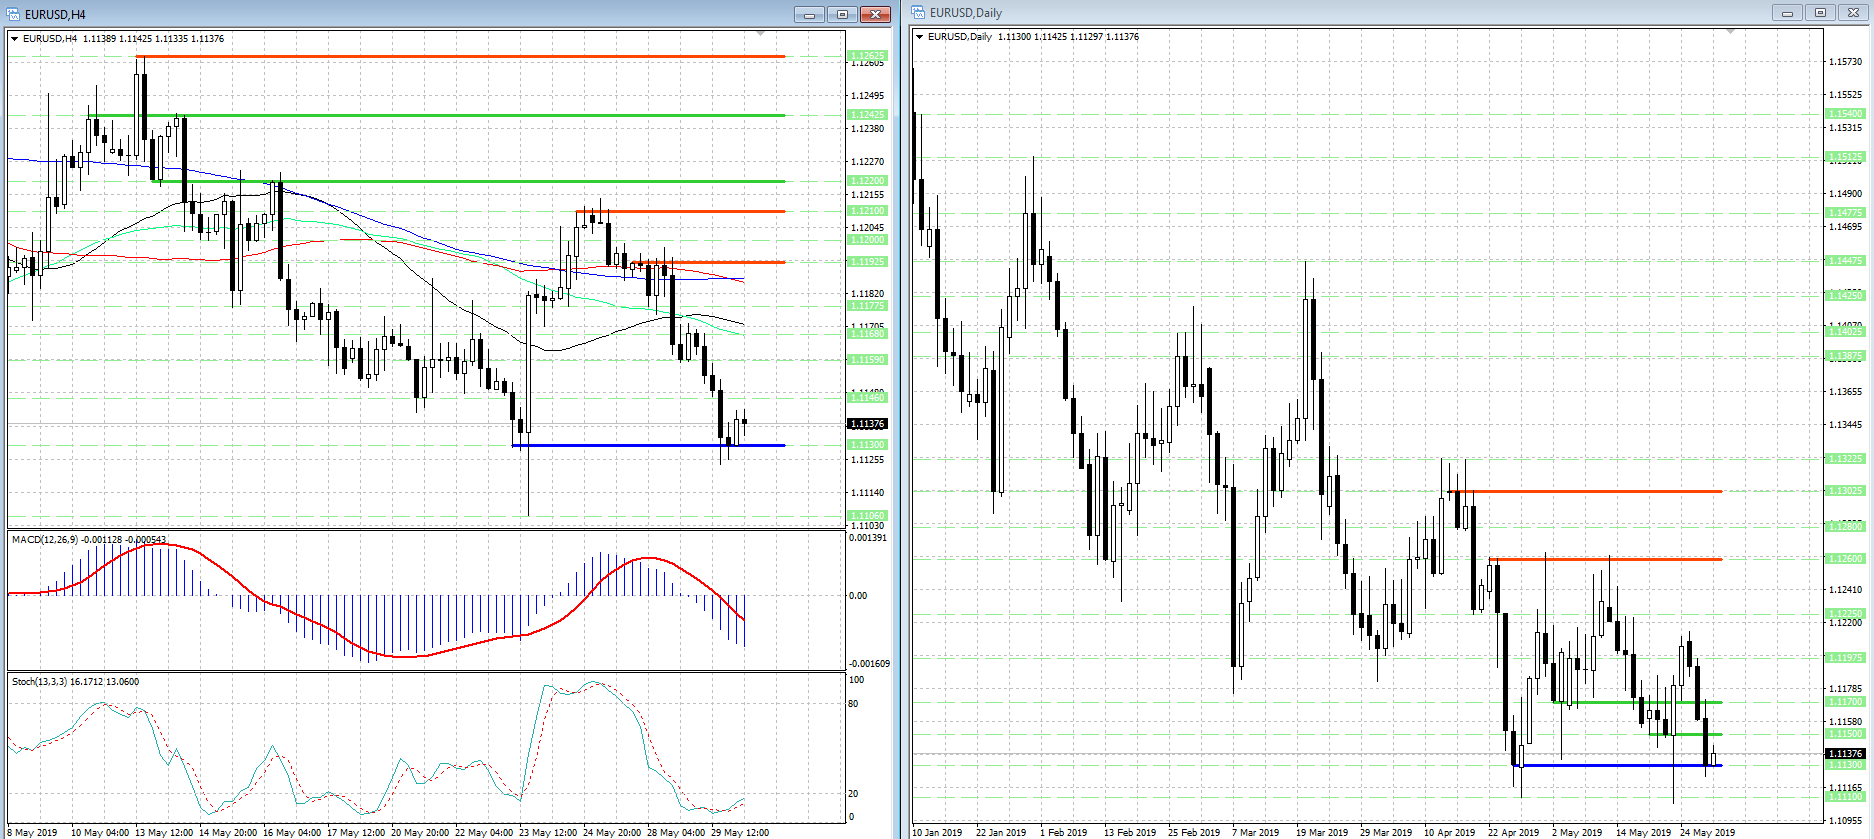Click the chart shift marker in H4 chart
1874x839 pixels.
click(x=761, y=34)
